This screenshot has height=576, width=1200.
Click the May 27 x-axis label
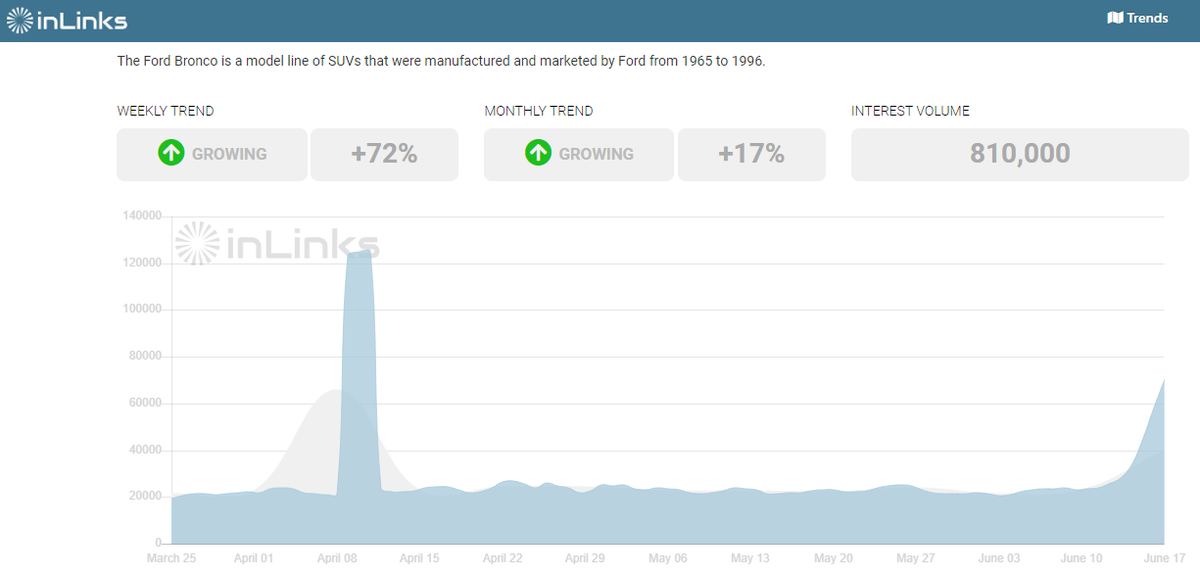click(x=915, y=558)
